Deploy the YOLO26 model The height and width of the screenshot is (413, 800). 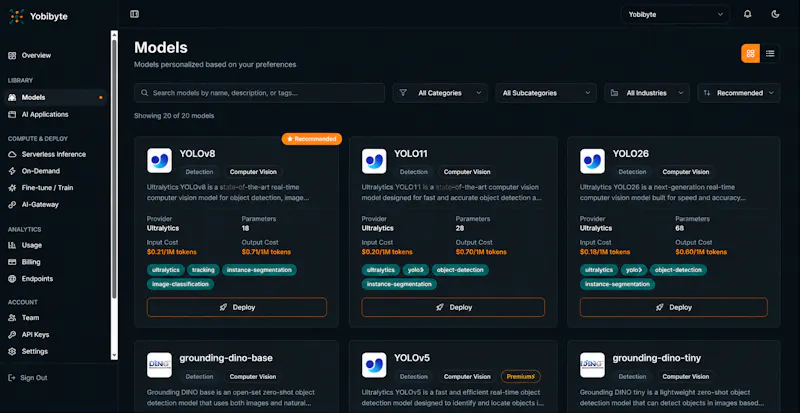[673, 307]
